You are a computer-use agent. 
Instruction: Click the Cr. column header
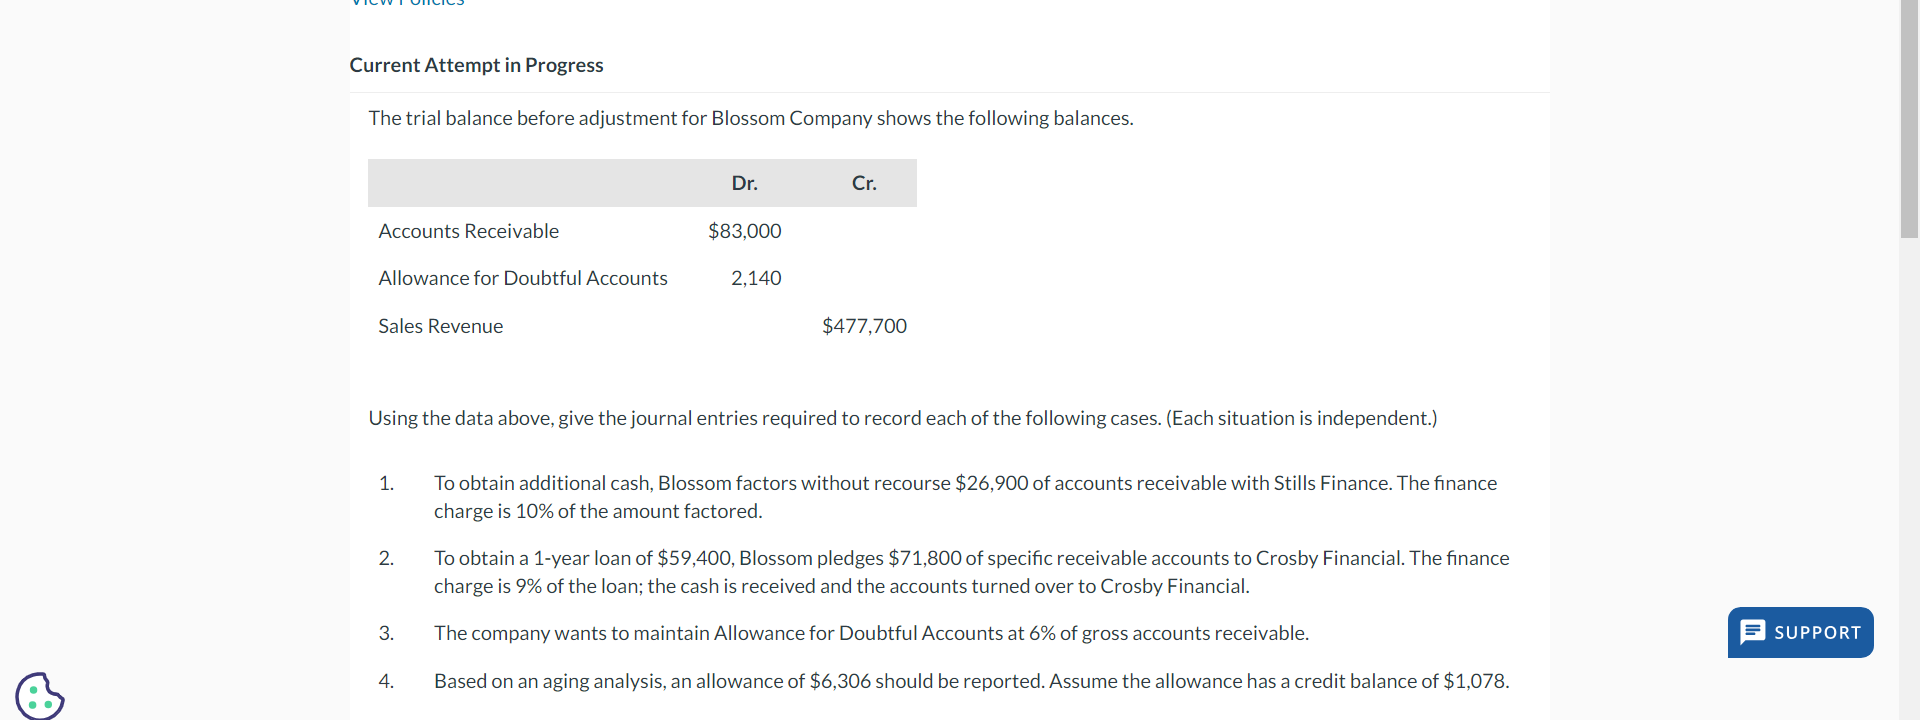[863, 183]
